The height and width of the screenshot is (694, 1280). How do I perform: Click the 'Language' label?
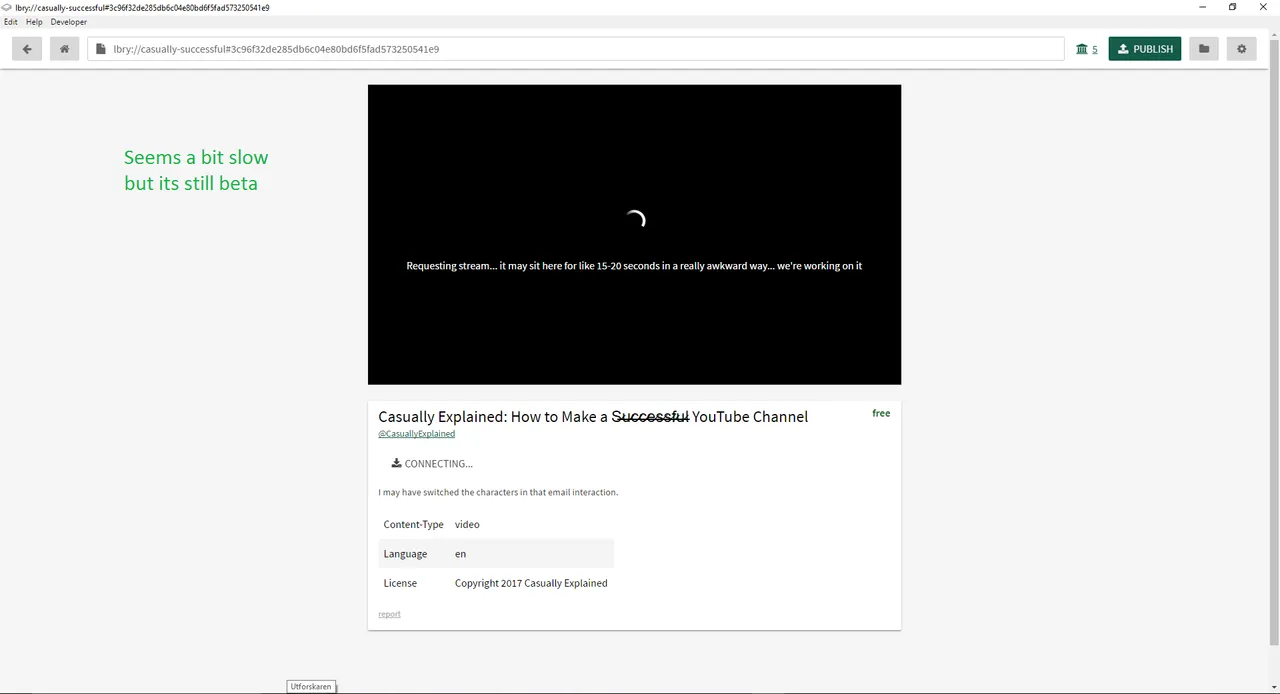pyautogui.click(x=405, y=554)
